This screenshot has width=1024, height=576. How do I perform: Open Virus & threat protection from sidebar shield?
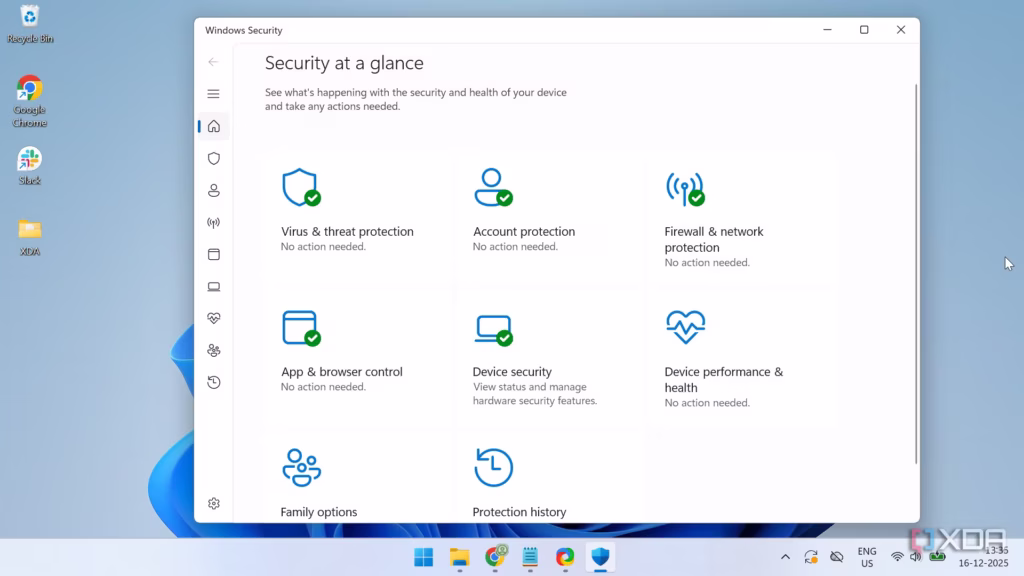[x=214, y=159]
